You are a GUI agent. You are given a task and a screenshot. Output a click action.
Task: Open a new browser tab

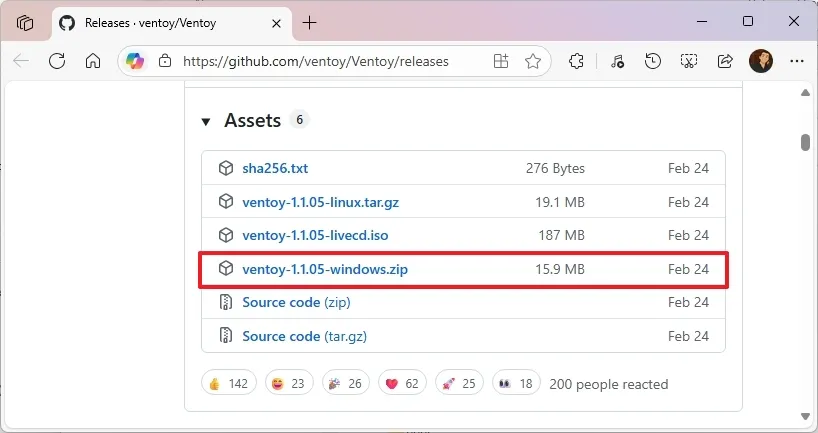(309, 23)
